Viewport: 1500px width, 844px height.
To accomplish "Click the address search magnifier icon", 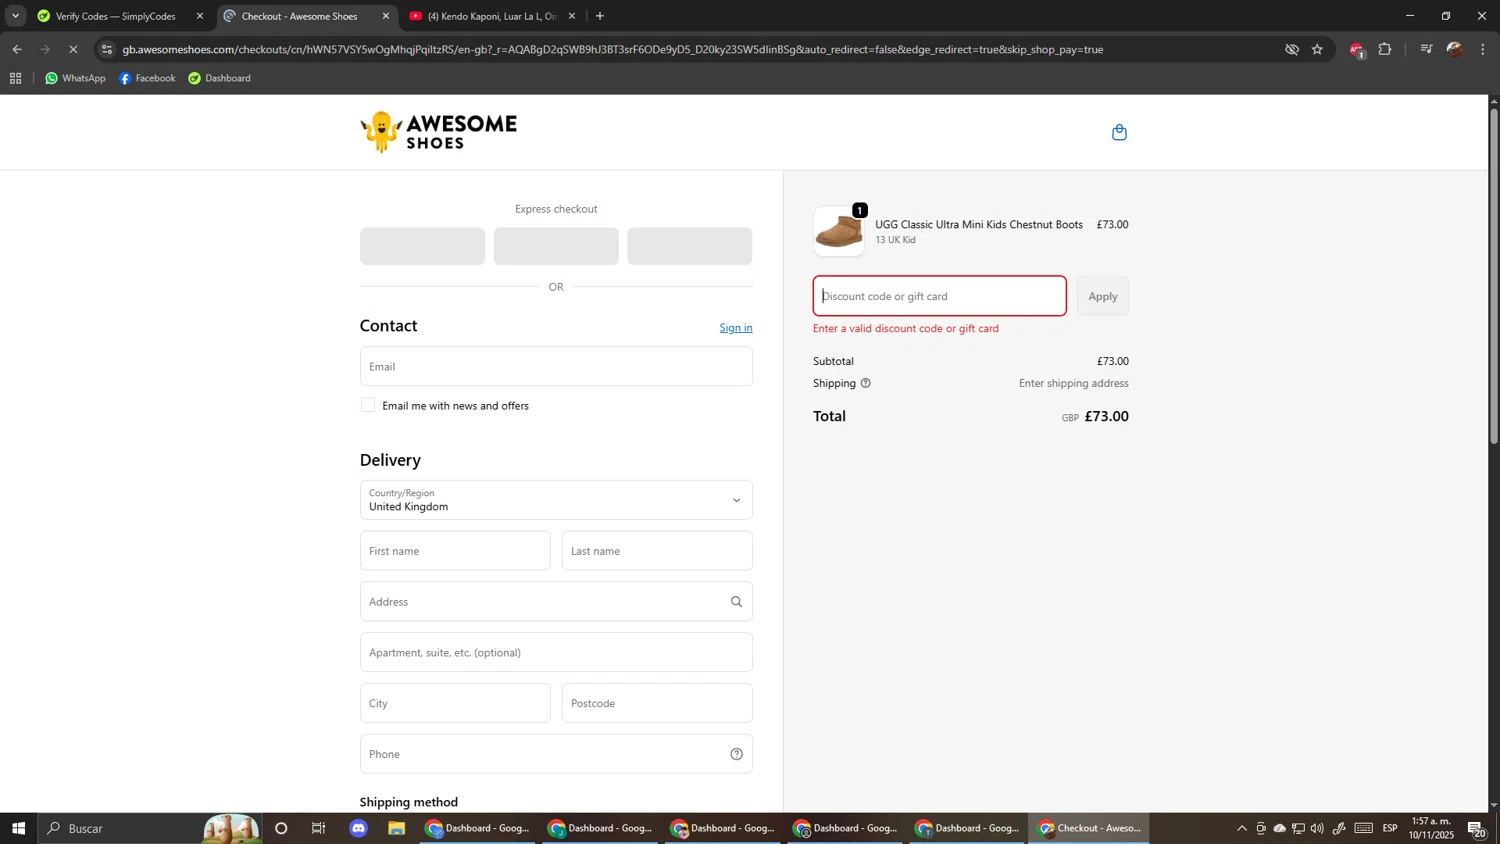I will (x=736, y=602).
